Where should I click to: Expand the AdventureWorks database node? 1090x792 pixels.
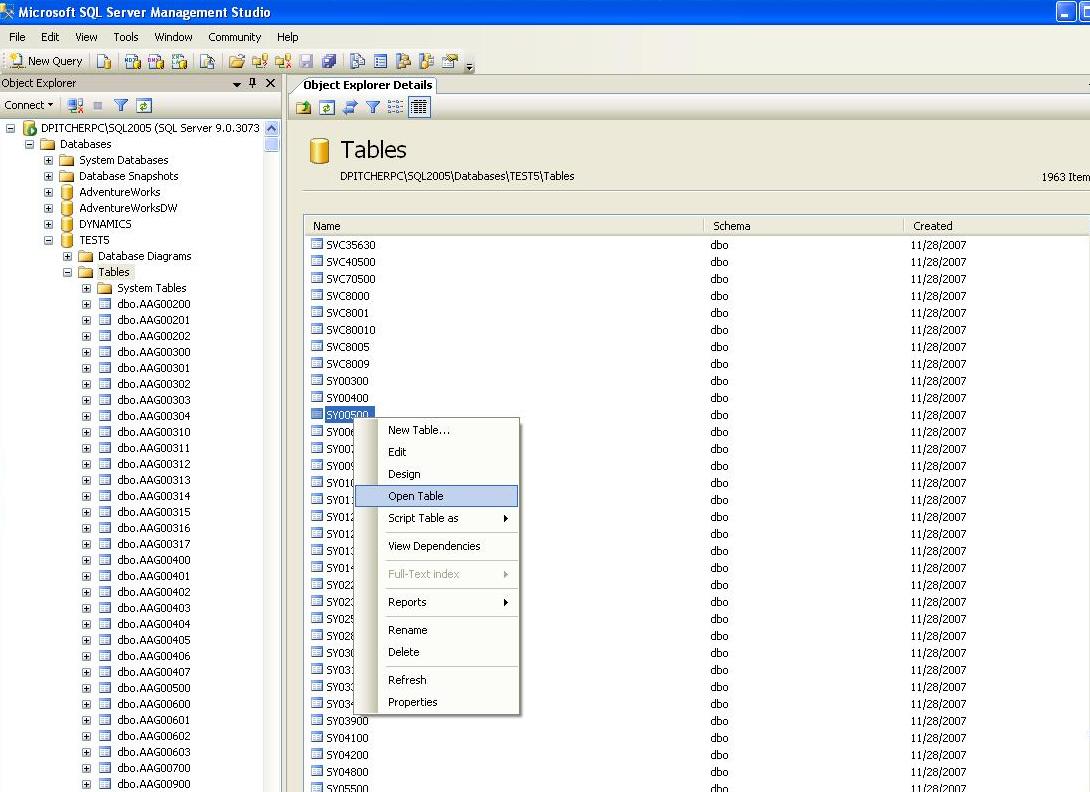[49, 192]
